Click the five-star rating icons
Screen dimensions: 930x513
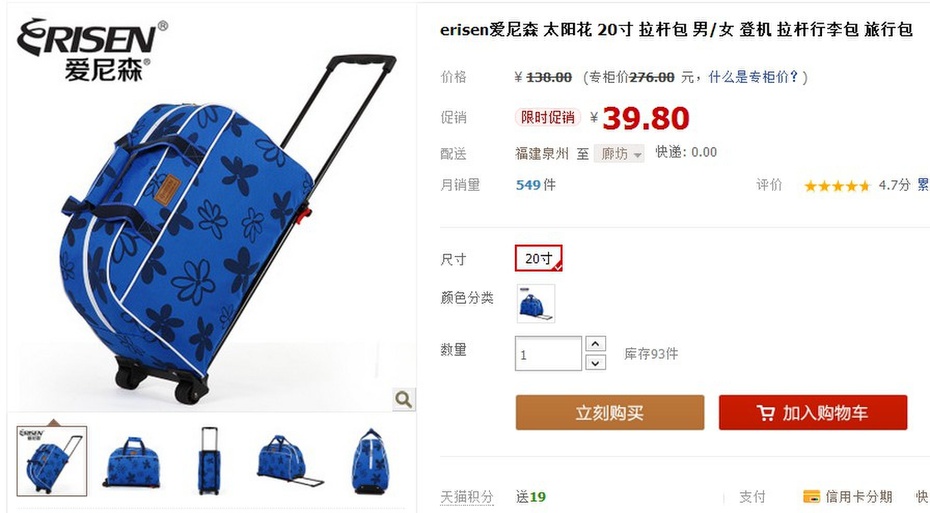click(836, 186)
